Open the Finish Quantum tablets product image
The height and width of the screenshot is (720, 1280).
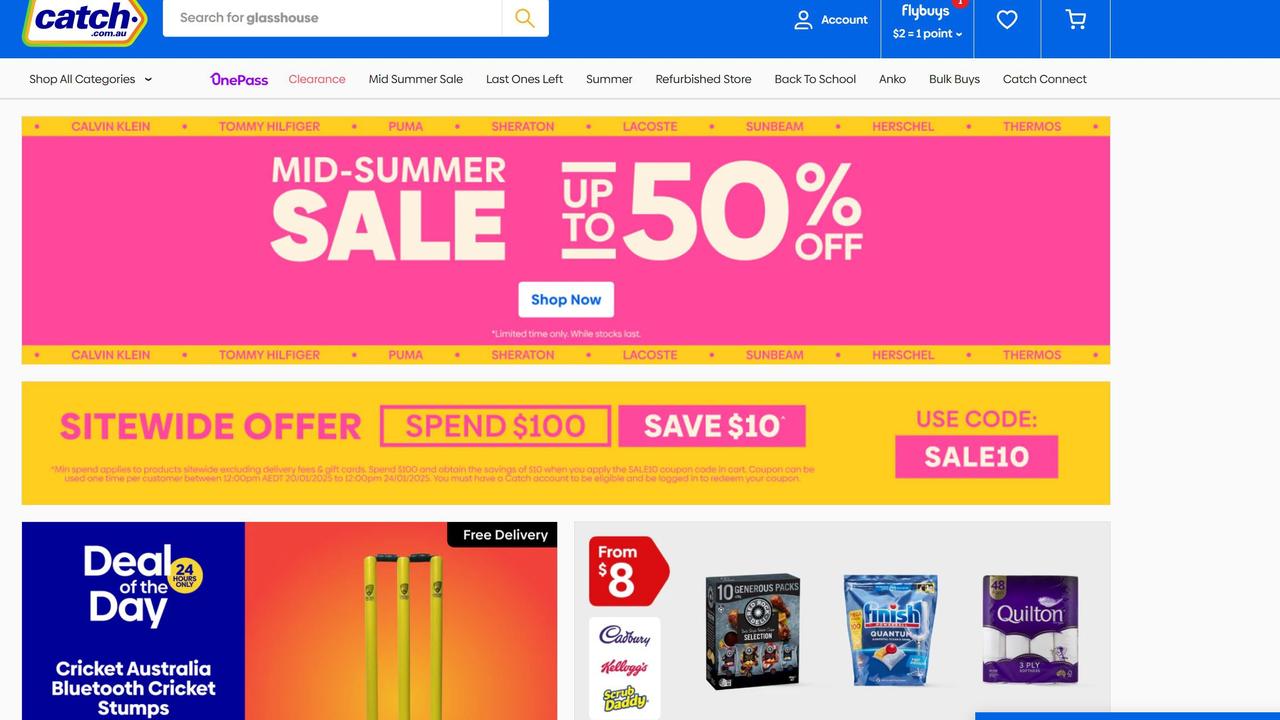click(x=890, y=629)
